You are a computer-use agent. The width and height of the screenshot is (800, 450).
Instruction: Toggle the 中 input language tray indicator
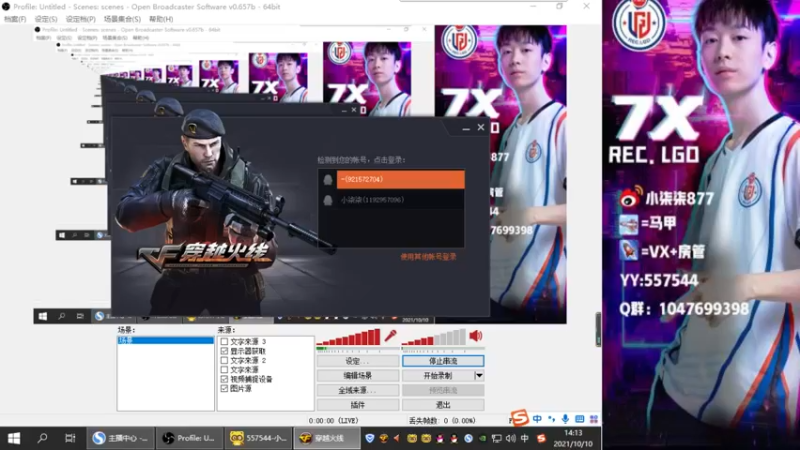pos(524,438)
